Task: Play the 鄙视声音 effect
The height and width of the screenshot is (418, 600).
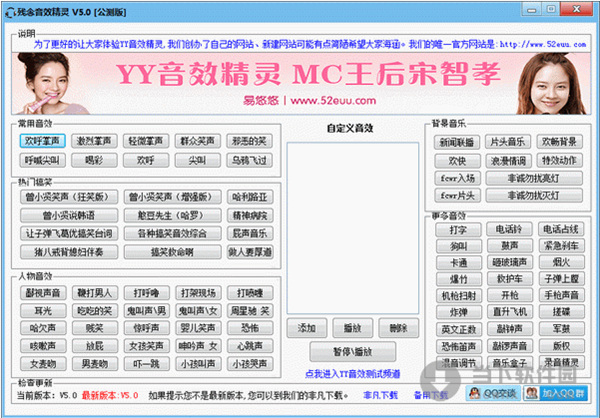Action: coord(43,293)
